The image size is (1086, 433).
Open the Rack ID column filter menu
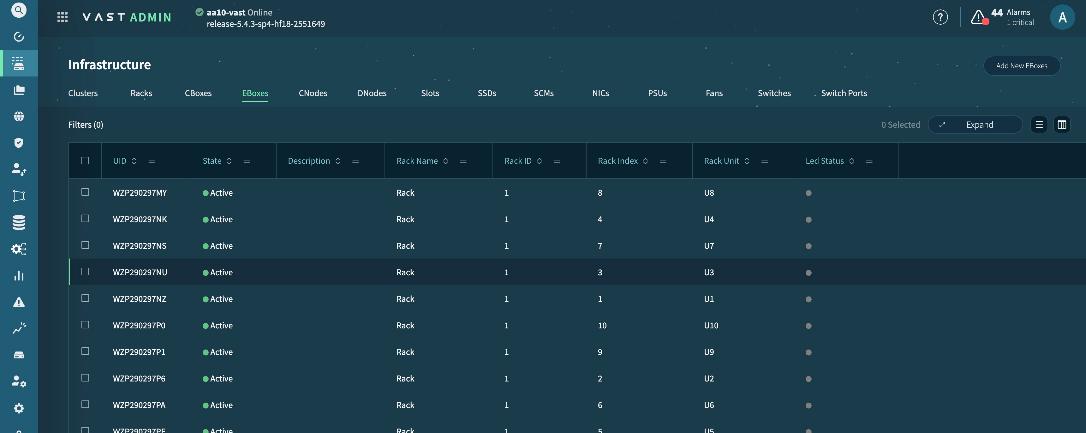click(556, 161)
